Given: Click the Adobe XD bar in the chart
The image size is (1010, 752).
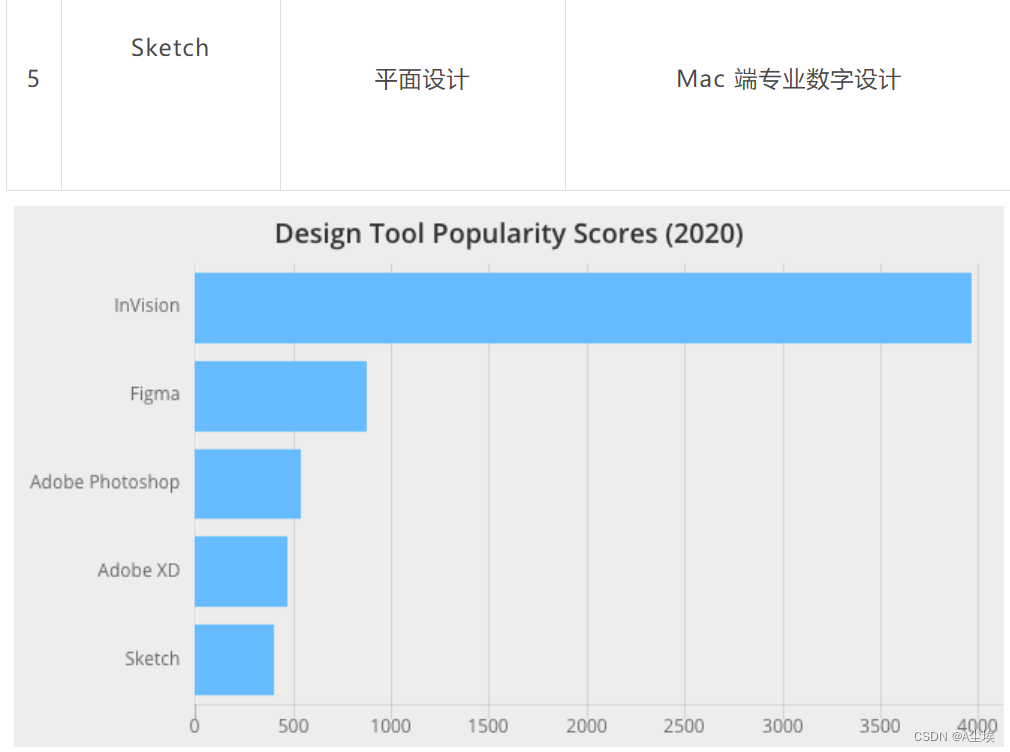Looking at the screenshot, I should (241, 572).
